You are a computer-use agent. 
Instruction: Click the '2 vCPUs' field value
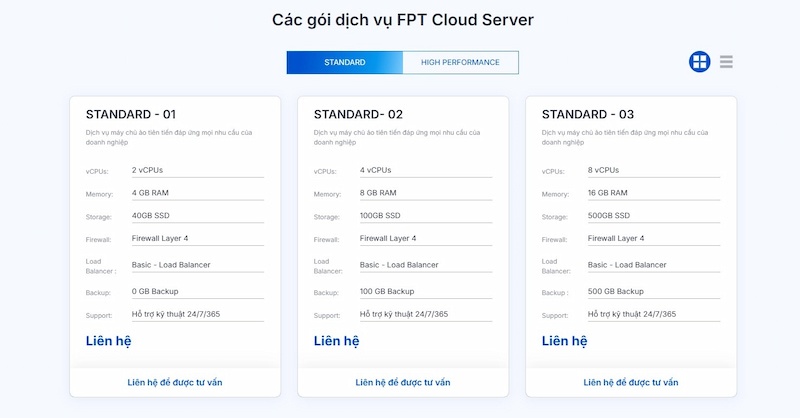click(x=151, y=170)
